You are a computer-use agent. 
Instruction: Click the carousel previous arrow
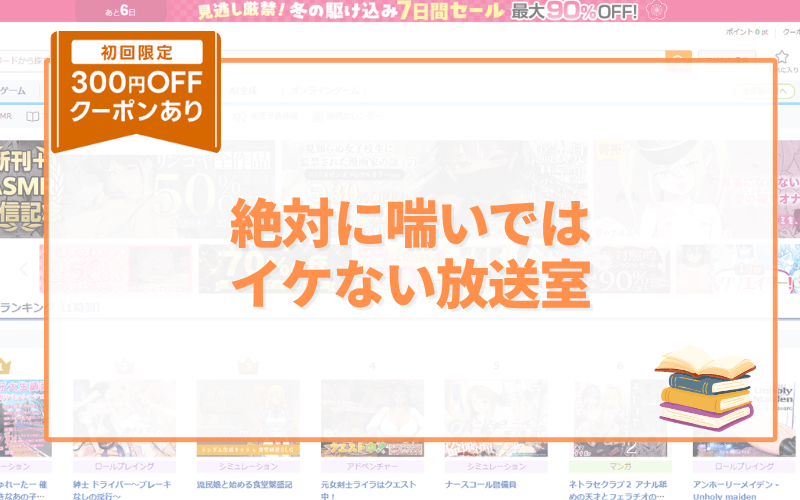[x=23, y=269]
